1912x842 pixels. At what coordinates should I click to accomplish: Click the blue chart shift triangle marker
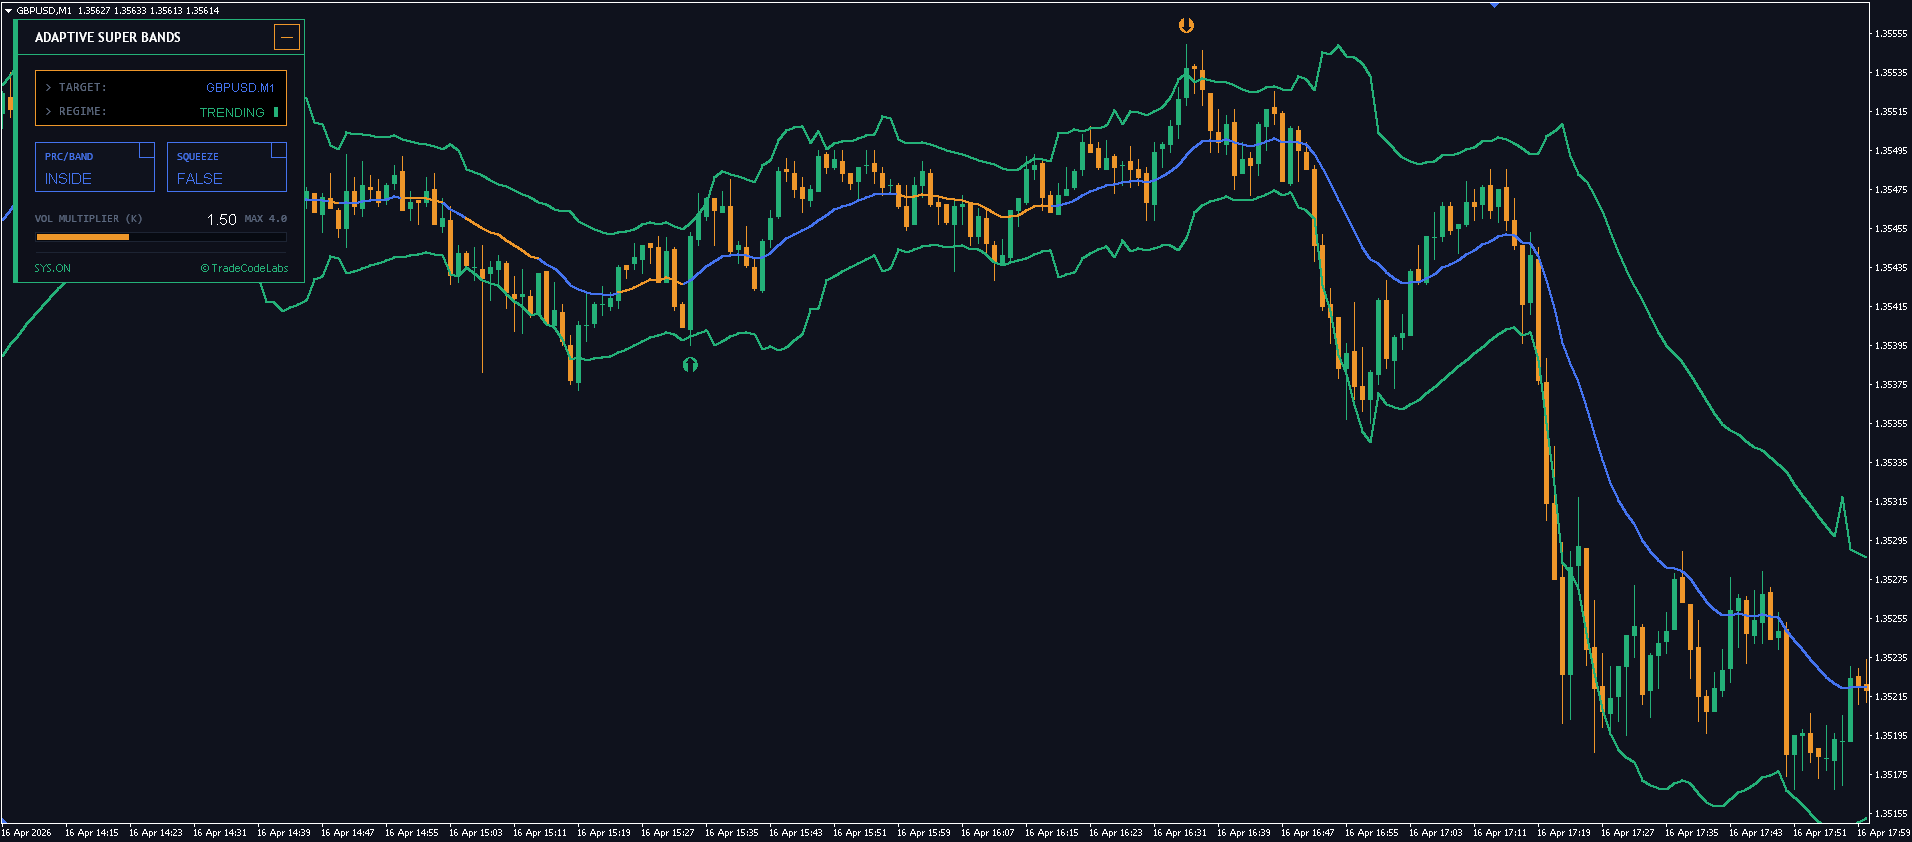click(1494, 4)
